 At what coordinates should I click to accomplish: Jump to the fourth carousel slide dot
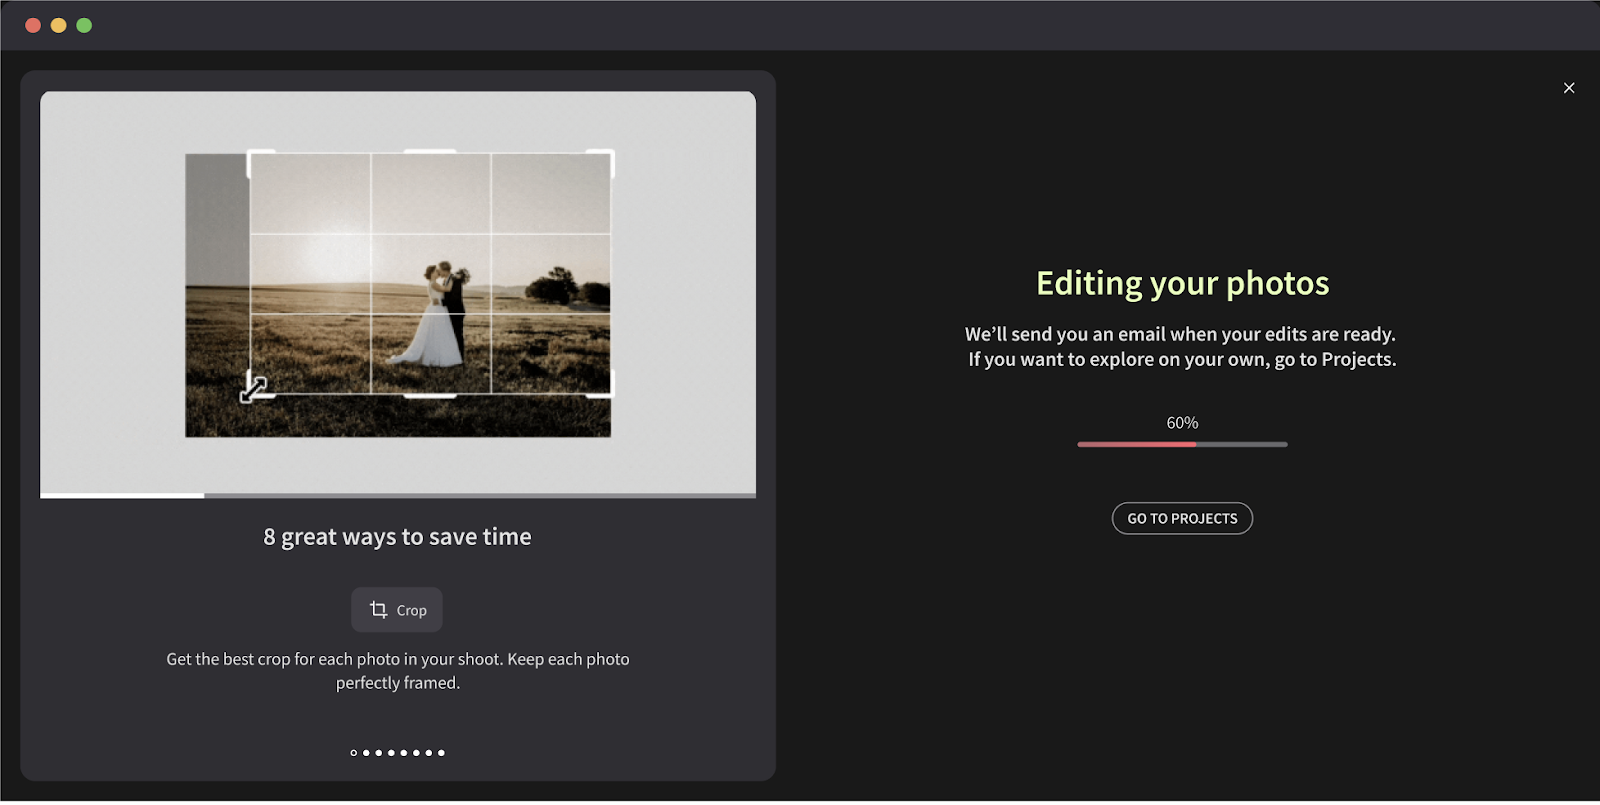click(x=391, y=753)
